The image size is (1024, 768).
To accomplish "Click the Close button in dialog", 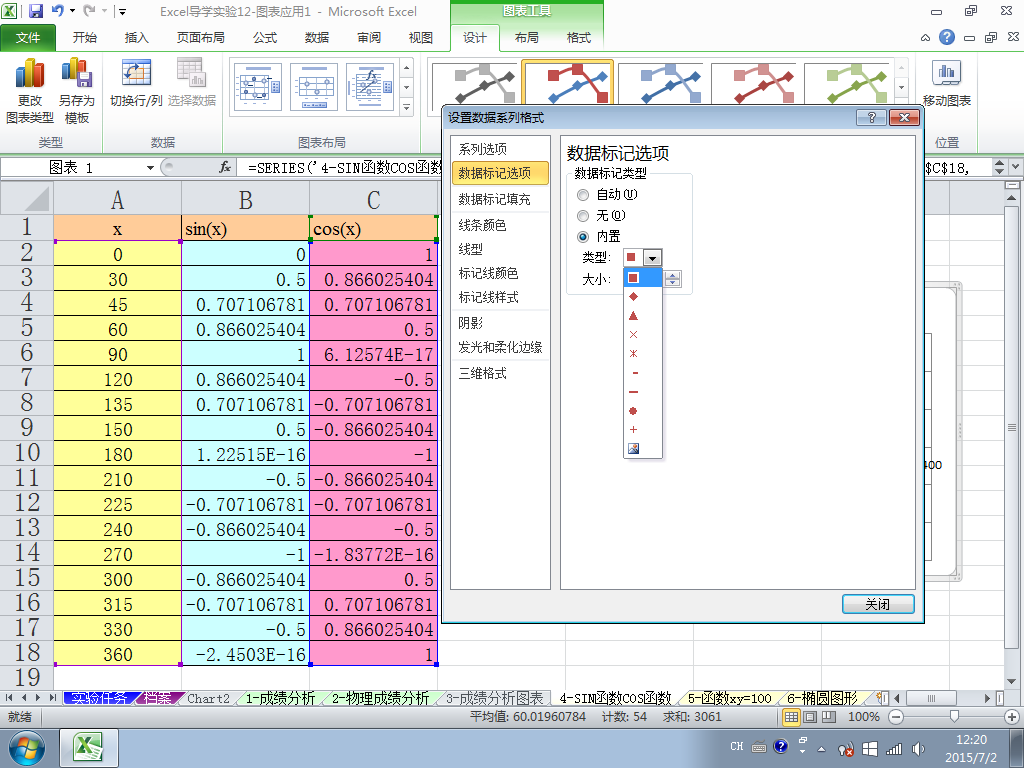I will click(878, 604).
